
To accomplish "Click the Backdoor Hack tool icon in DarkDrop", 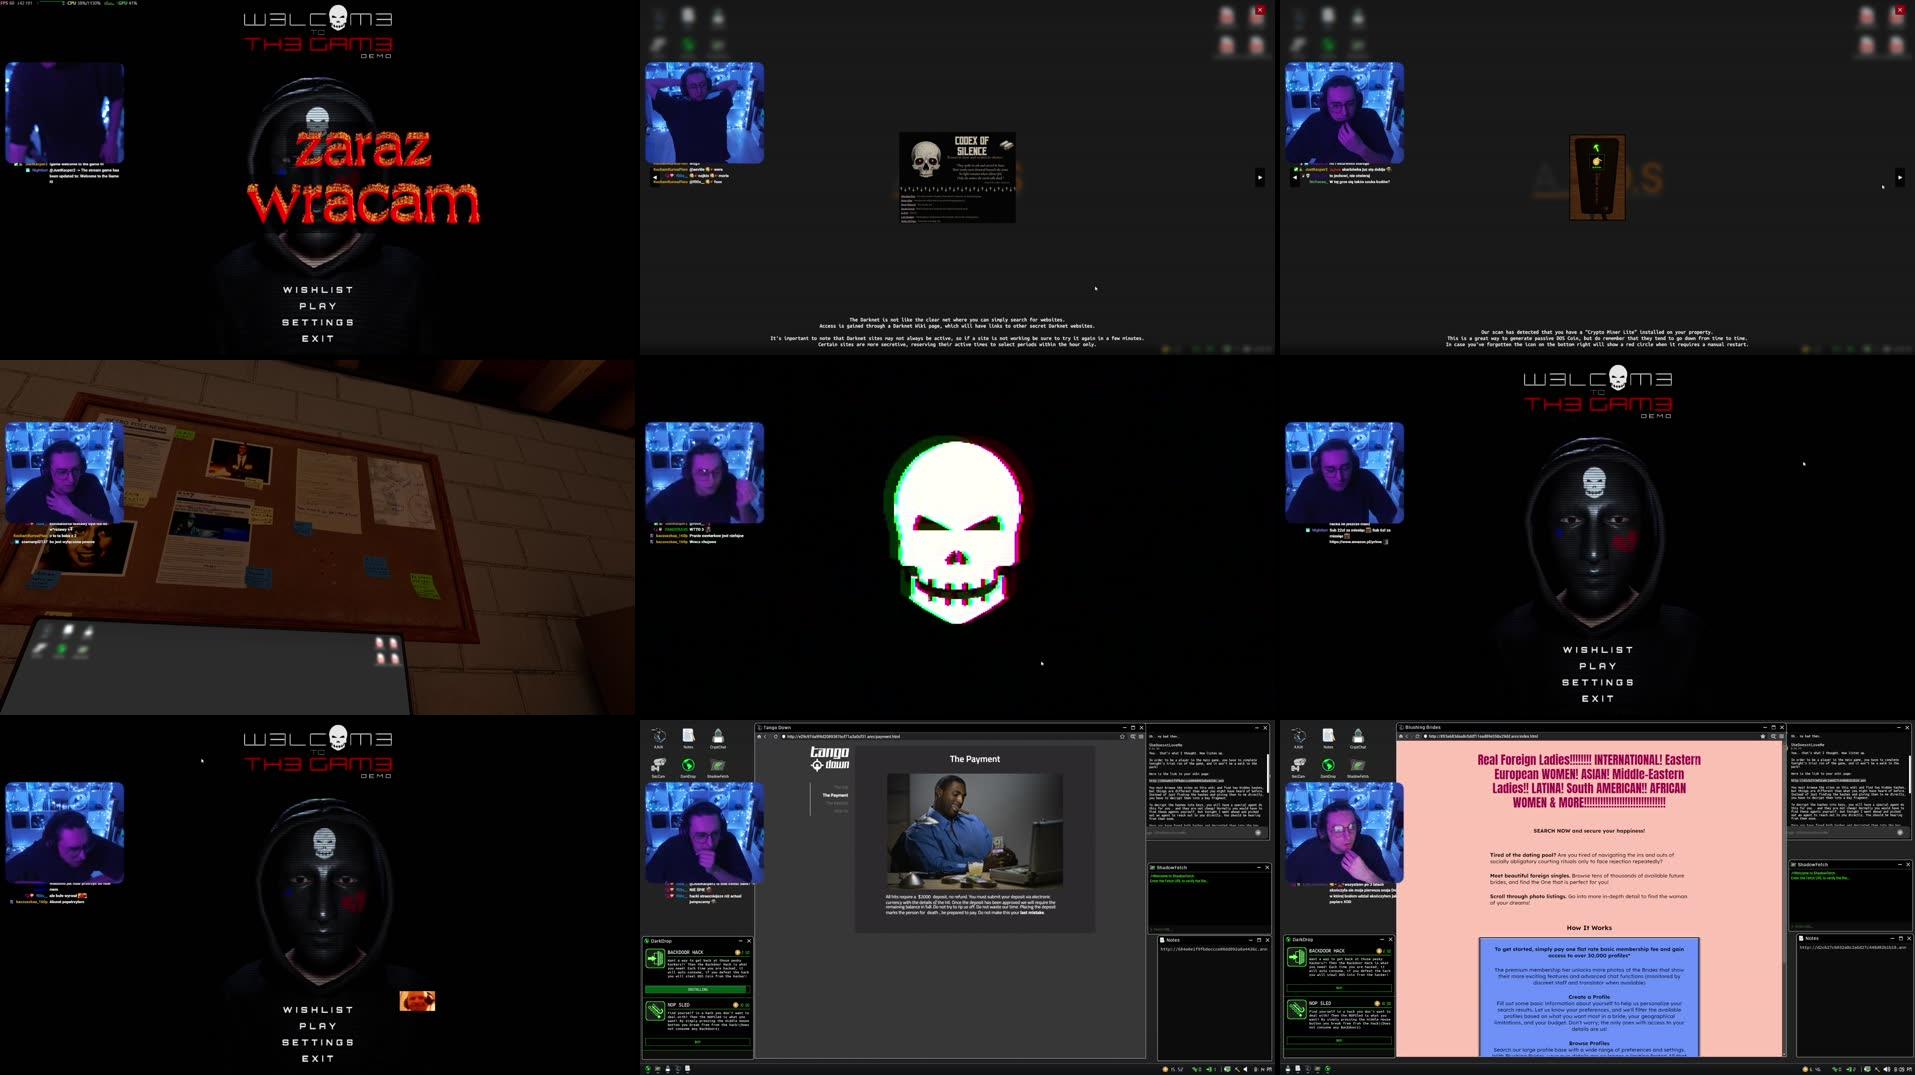I will (x=656, y=958).
